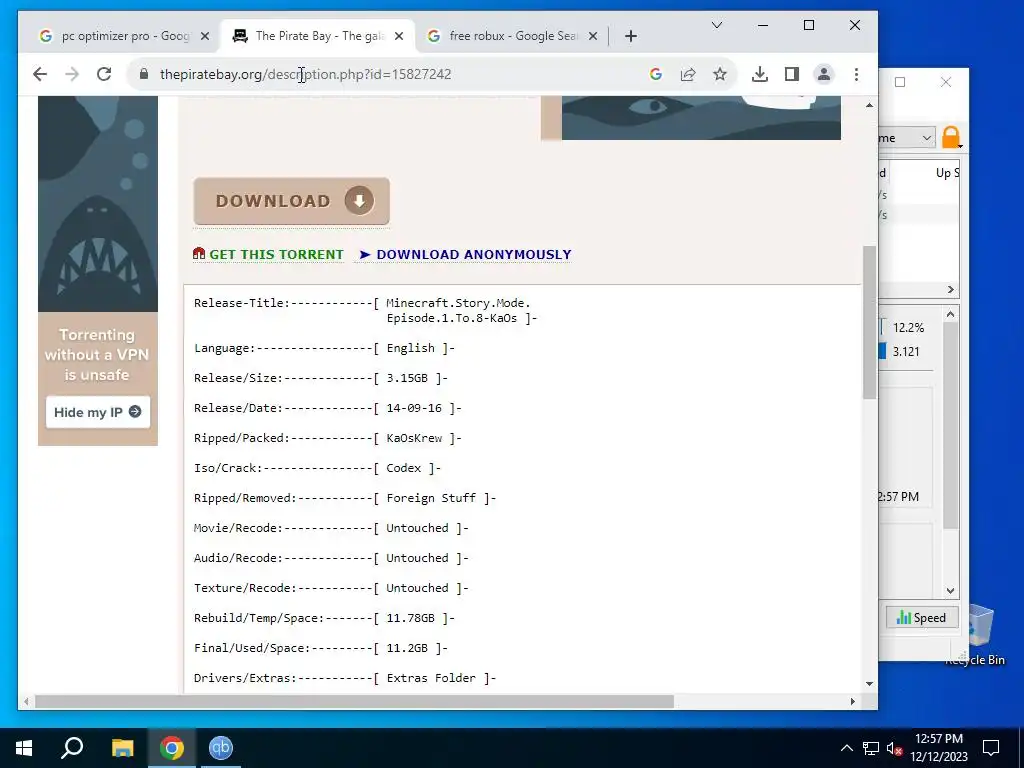Screen dimensions: 1024x768
Task: Click Hide my IP button in ad
Action: [x=97, y=412]
